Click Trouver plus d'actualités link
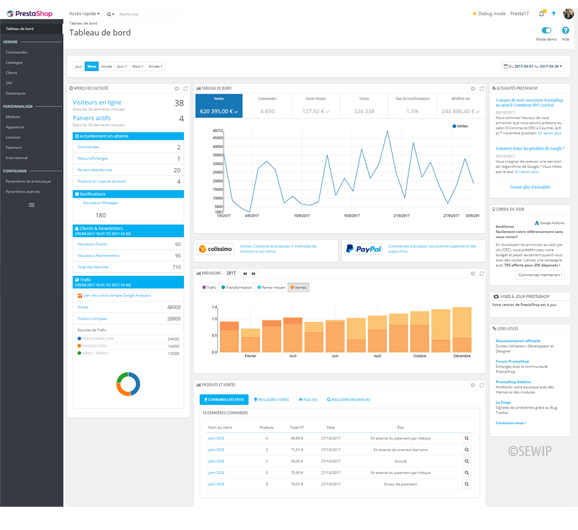The width and height of the screenshot is (578, 530). click(530, 187)
